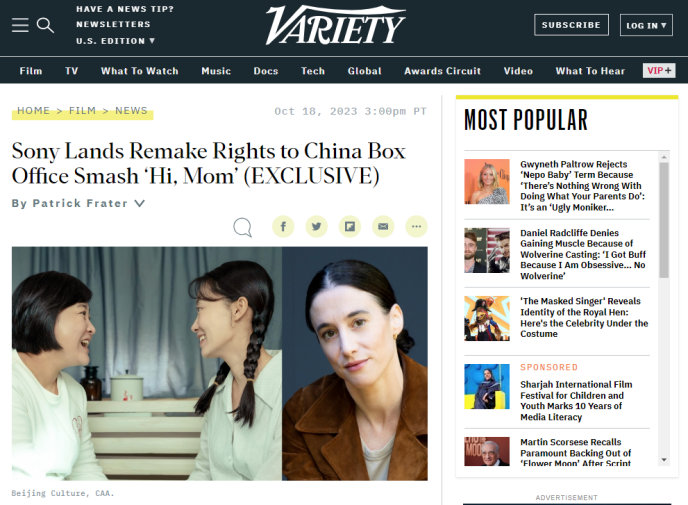Expand the U.S. Edition dropdown
Viewport: 688px width, 505px height.
click(115, 41)
